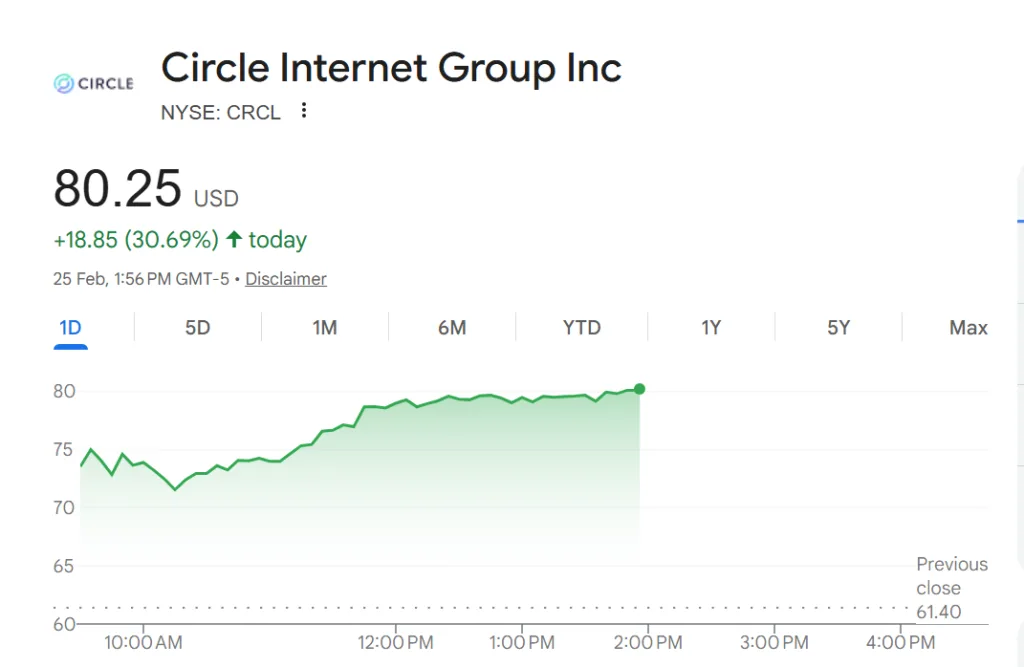Select the Previous close 61.40 label

(x=951, y=588)
